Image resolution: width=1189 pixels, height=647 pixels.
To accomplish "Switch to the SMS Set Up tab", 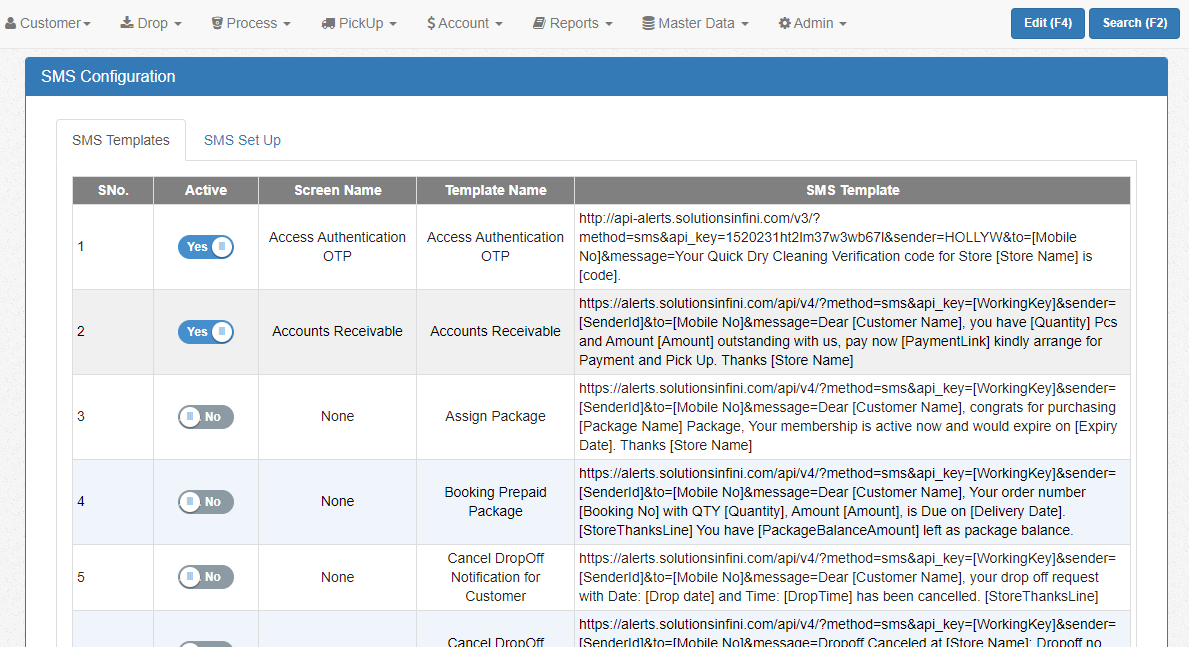I will click(x=242, y=140).
